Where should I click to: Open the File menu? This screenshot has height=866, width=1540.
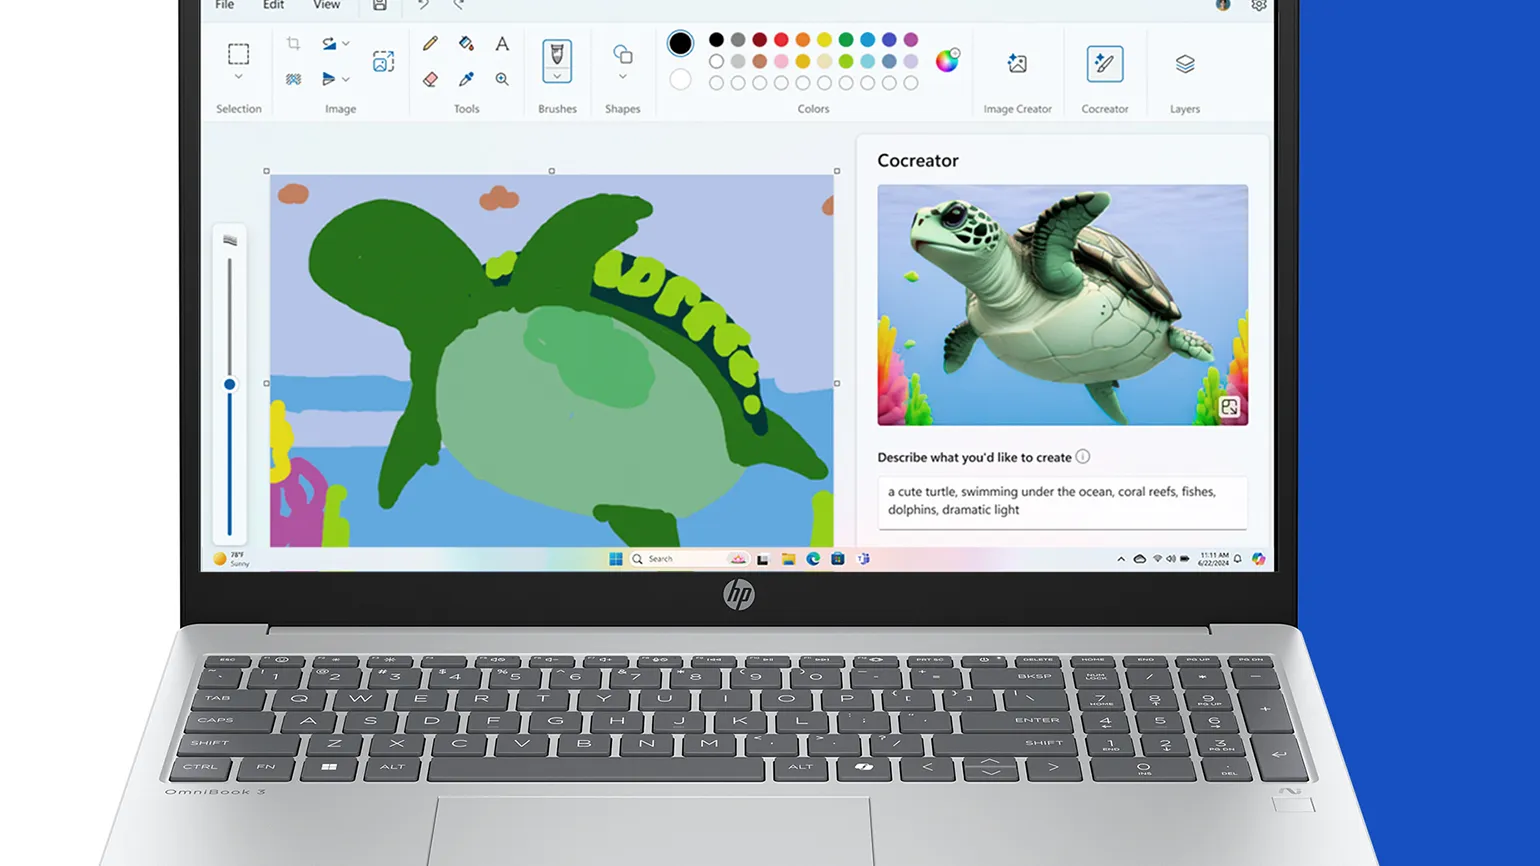225,5
